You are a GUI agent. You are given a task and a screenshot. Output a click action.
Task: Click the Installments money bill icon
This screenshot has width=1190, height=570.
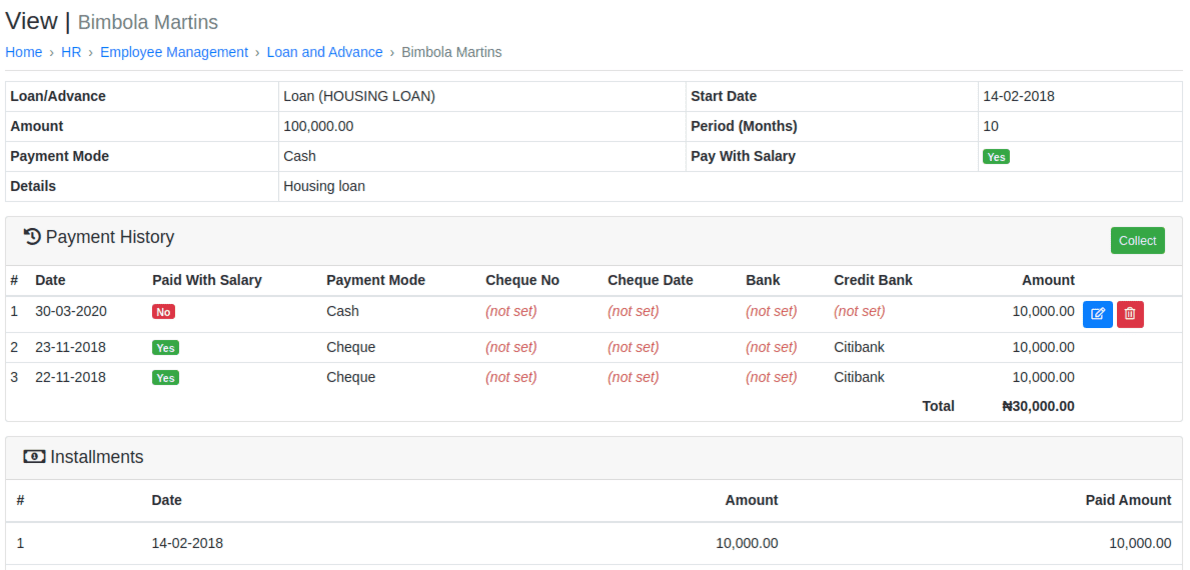[x=34, y=457]
